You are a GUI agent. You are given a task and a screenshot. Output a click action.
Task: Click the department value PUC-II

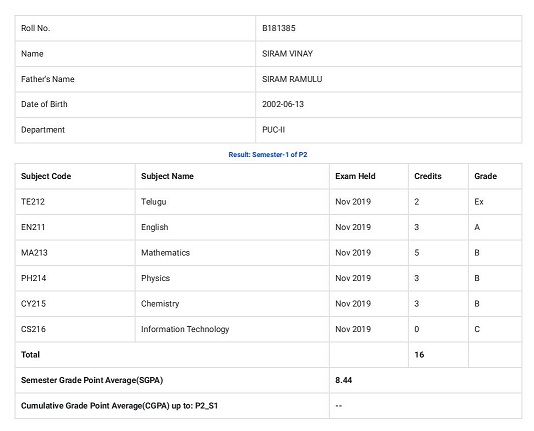click(x=273, y=130)
